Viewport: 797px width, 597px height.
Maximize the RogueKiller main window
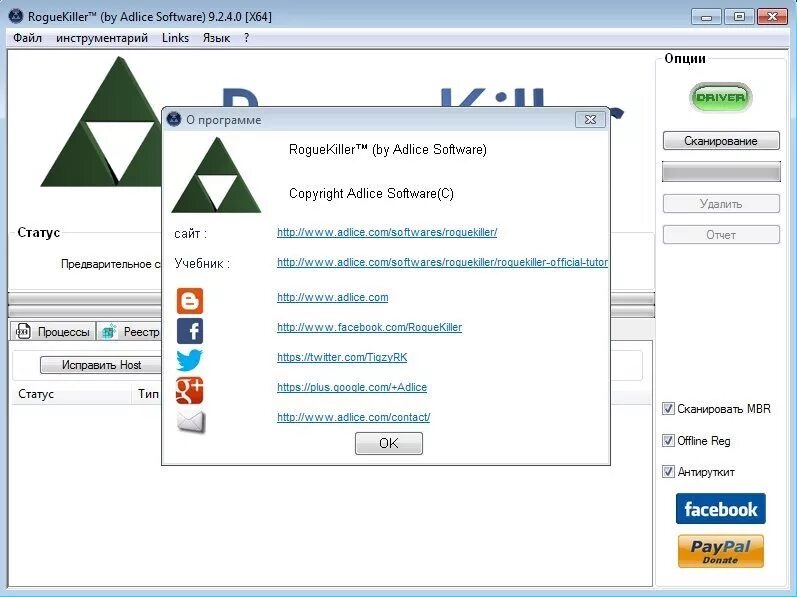click(739, 17)
